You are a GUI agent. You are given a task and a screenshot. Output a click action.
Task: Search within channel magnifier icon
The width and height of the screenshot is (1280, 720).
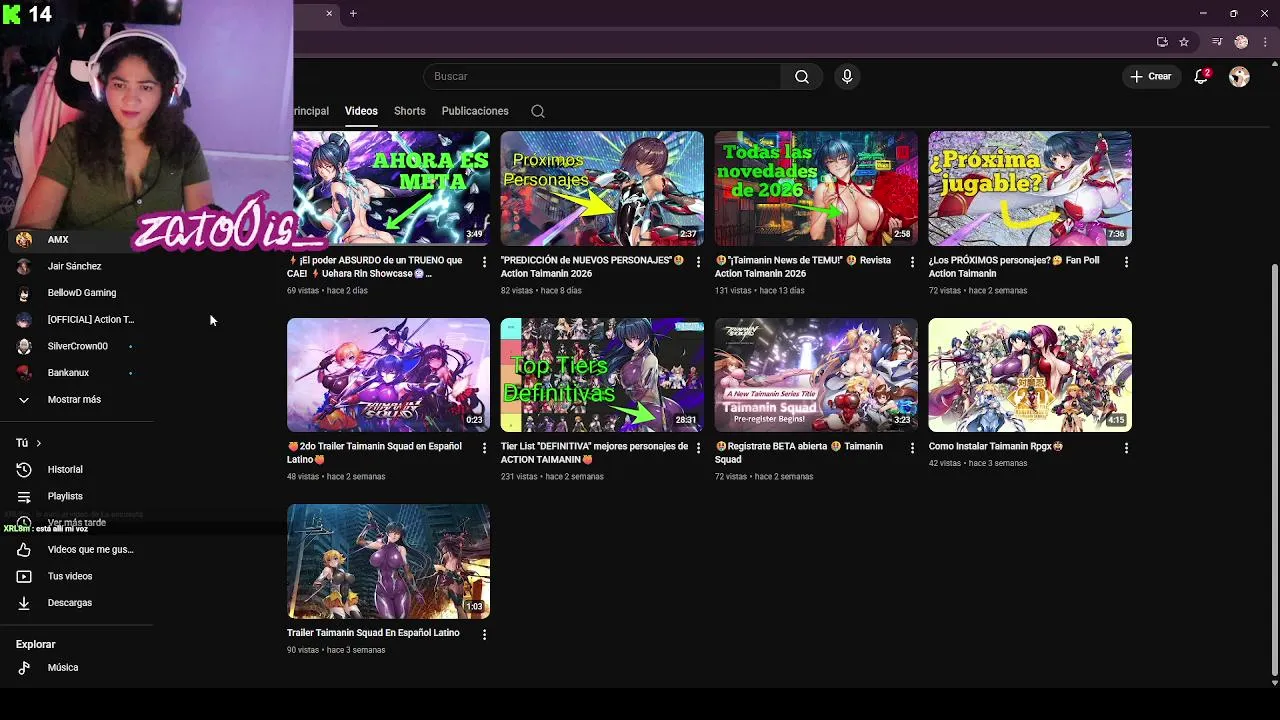point(538,111)
